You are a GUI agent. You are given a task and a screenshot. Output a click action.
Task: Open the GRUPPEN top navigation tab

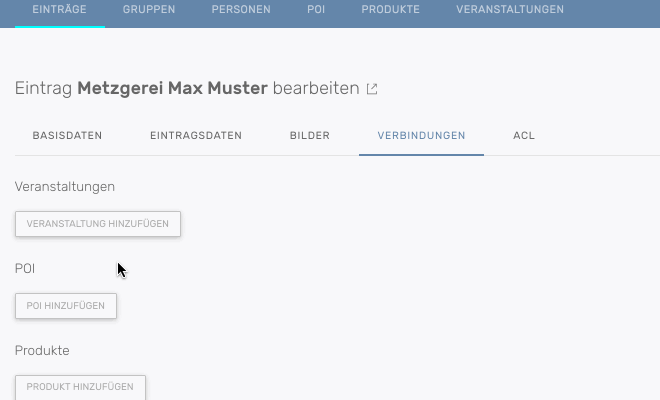click(x=149, y=10)
